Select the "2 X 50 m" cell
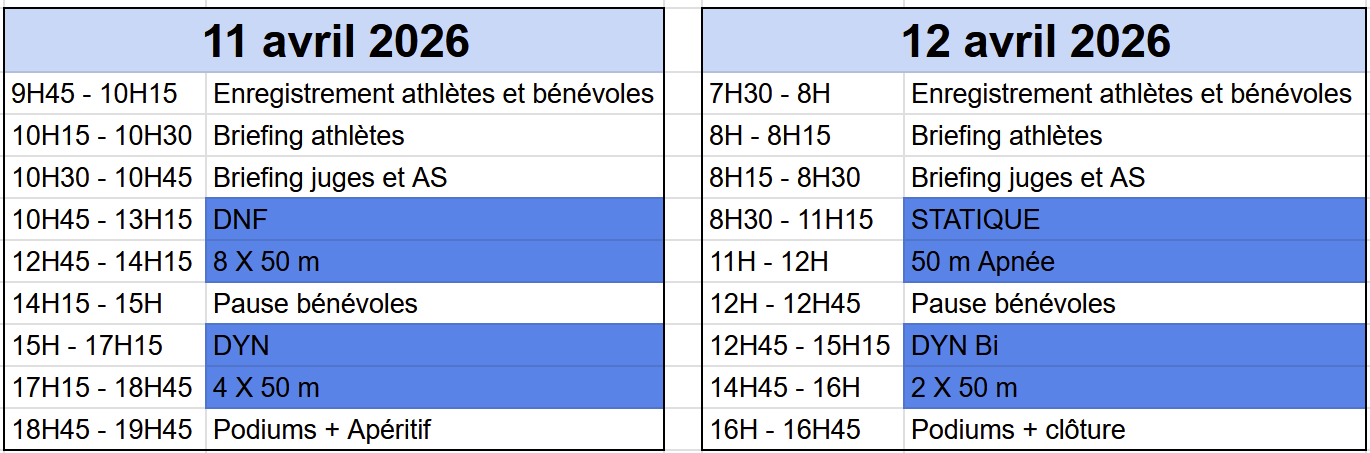 point(1133,387)
